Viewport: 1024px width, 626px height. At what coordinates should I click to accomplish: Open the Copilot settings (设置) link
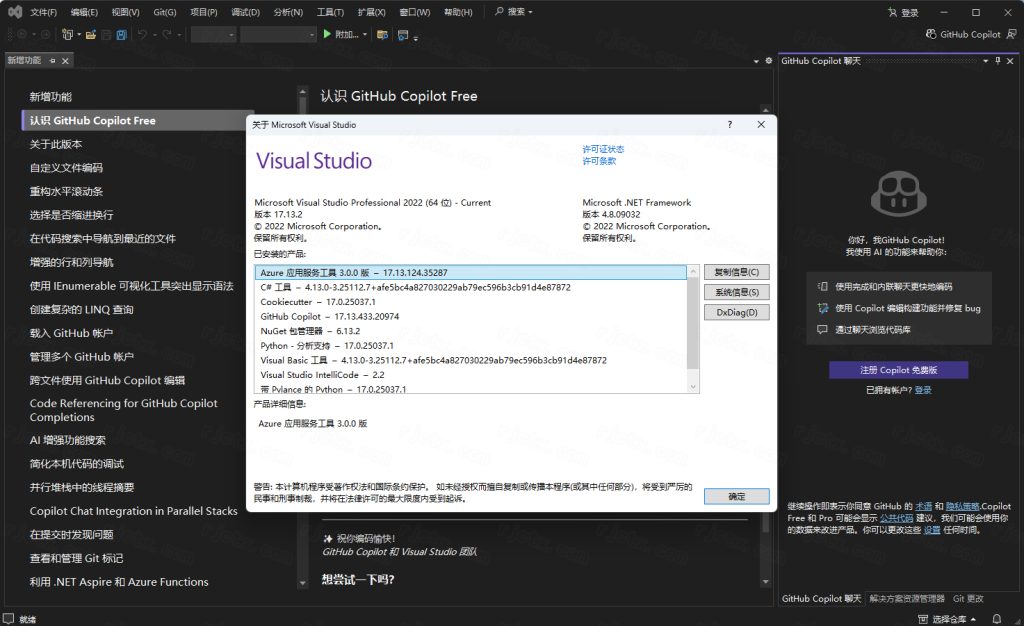[x=932, y=530]
